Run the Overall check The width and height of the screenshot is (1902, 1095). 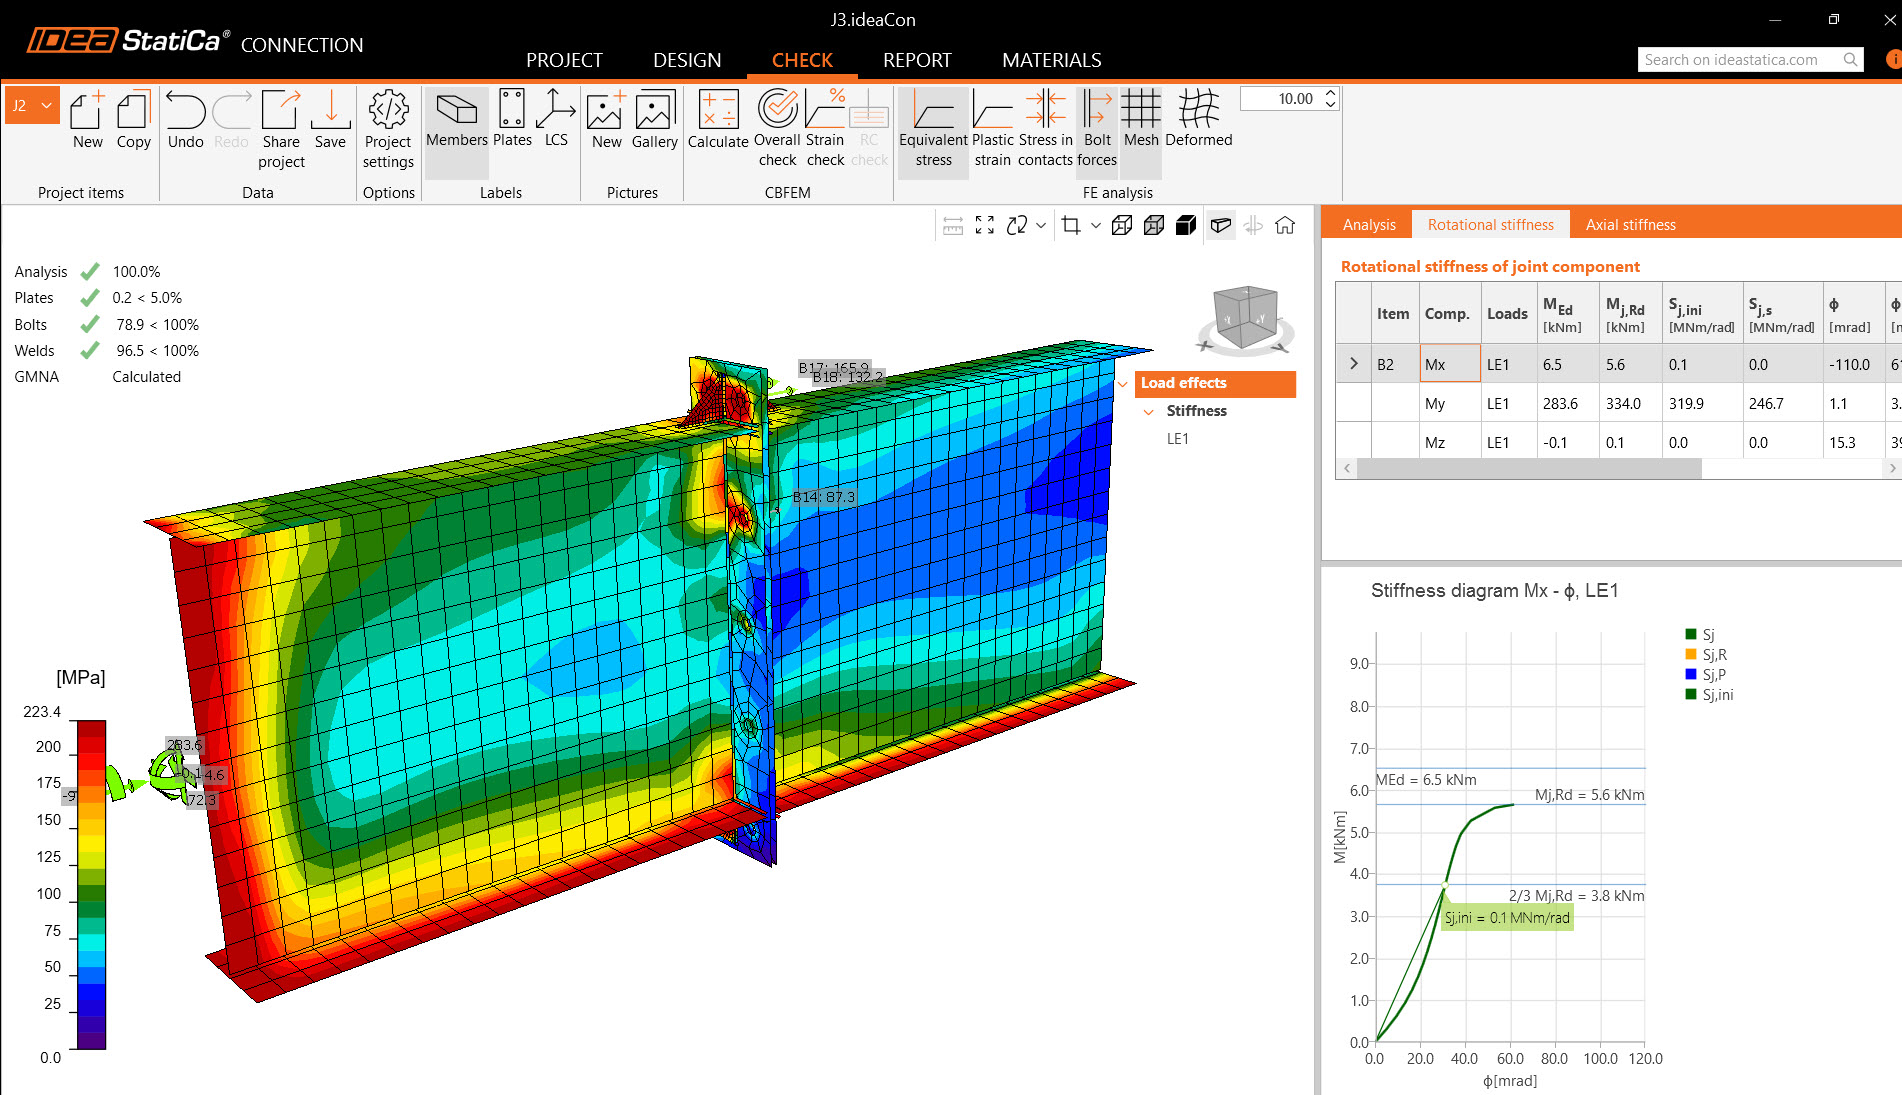(x=777, y=128)
